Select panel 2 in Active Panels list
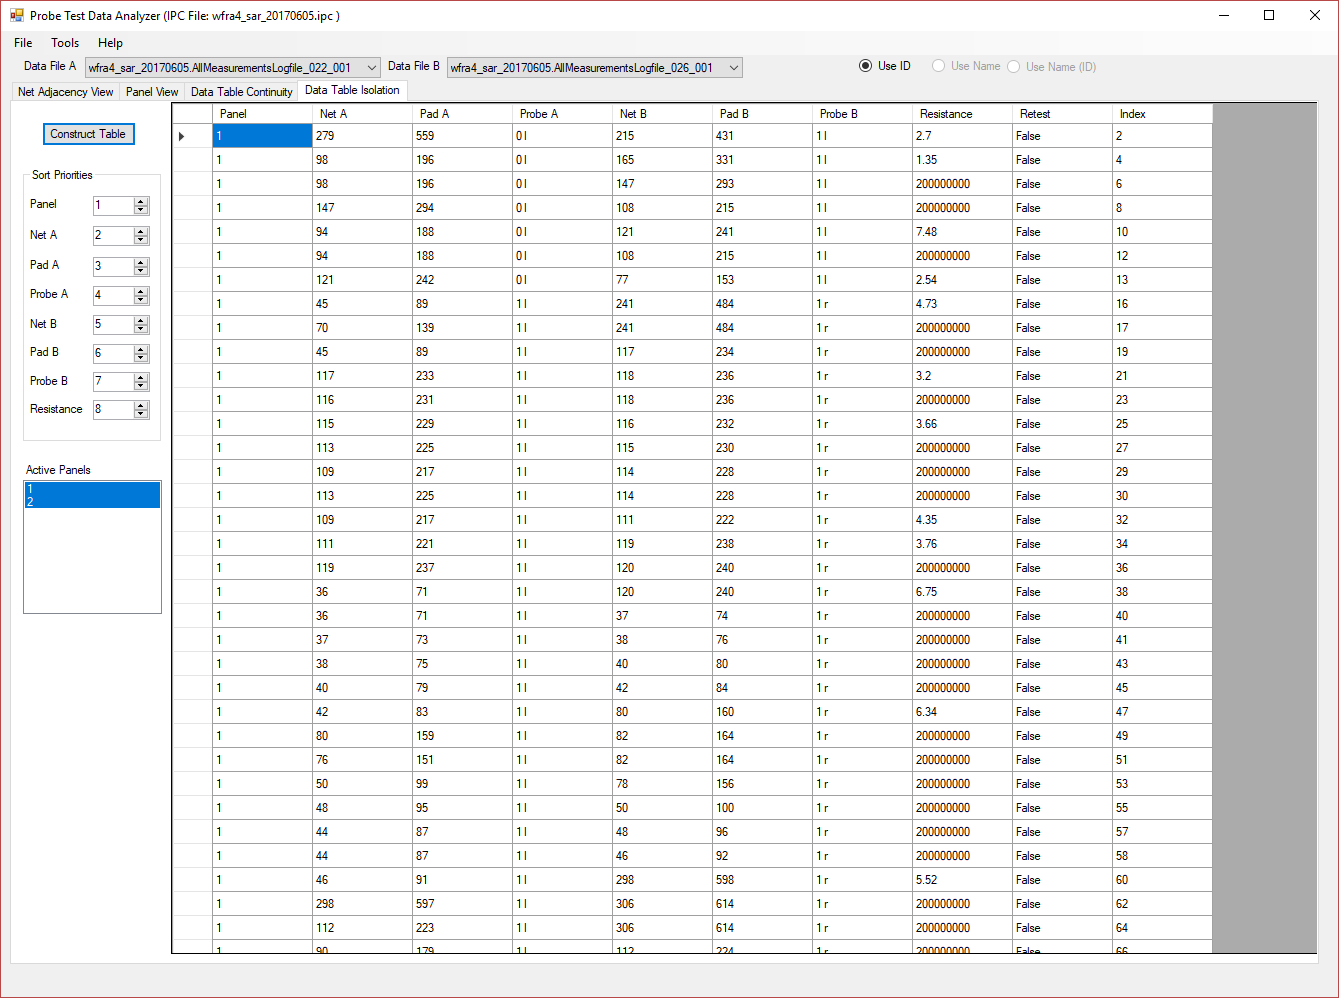Image resolution: width=1339 pixels, height=998 pixels. pyautogui.click(x=92, y=501)
